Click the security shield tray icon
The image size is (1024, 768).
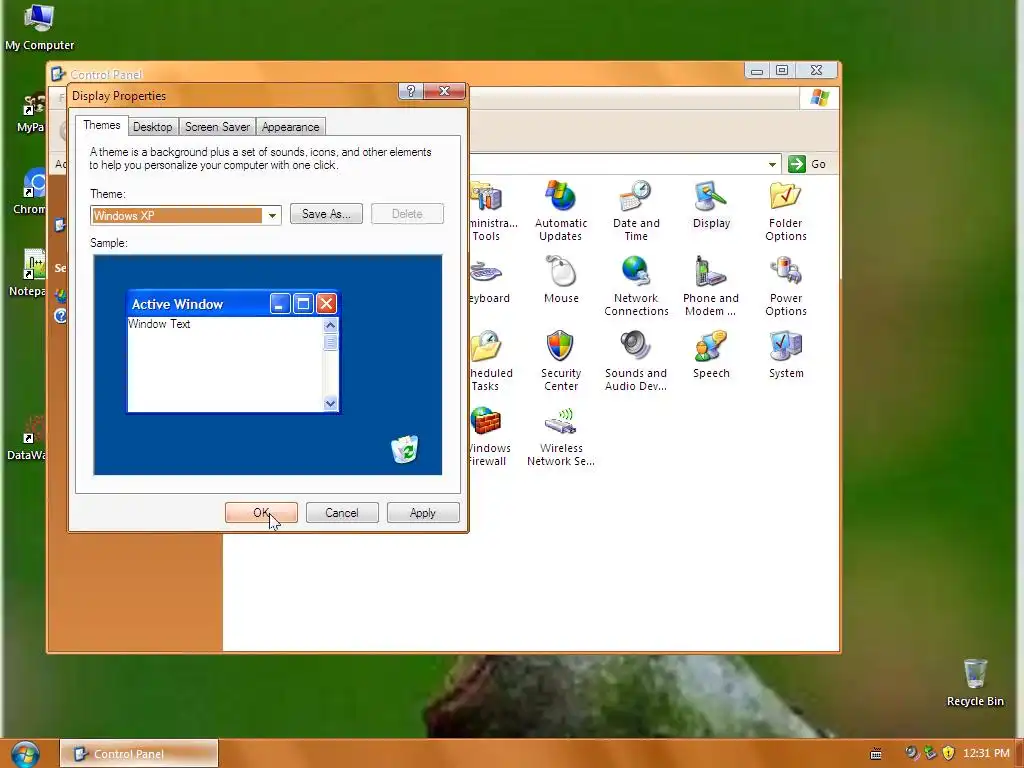click(948, 754)
